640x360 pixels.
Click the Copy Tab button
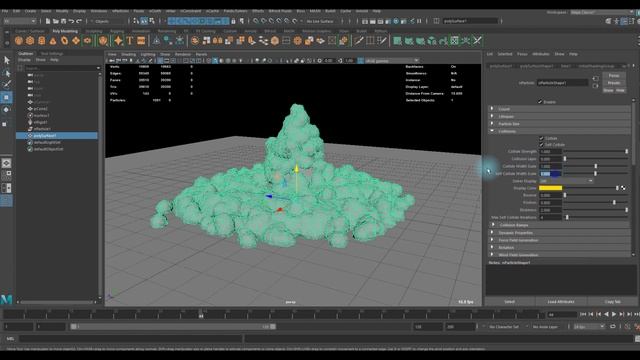click(612, 302)
